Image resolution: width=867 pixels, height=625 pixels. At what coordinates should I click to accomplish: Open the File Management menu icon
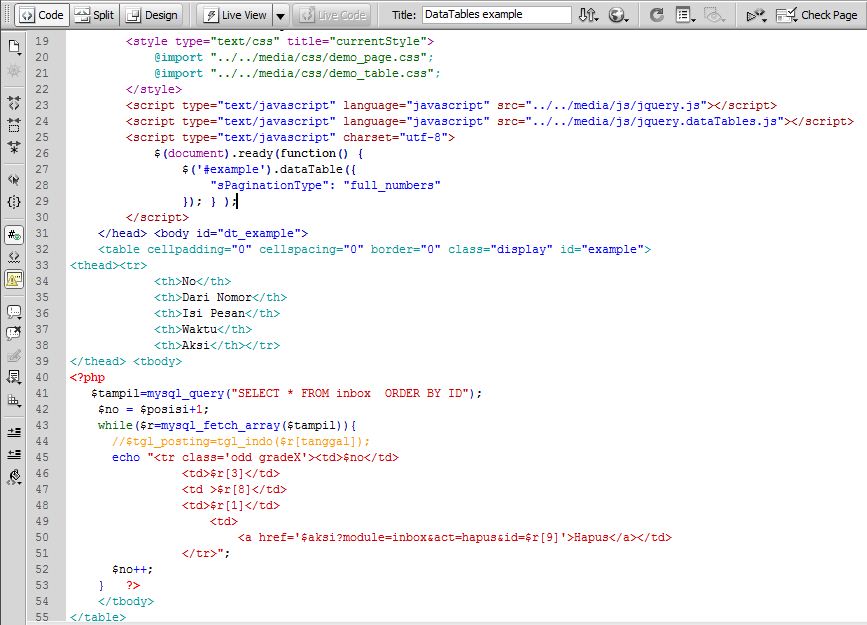pyautogui.click(x=588, y=15)
